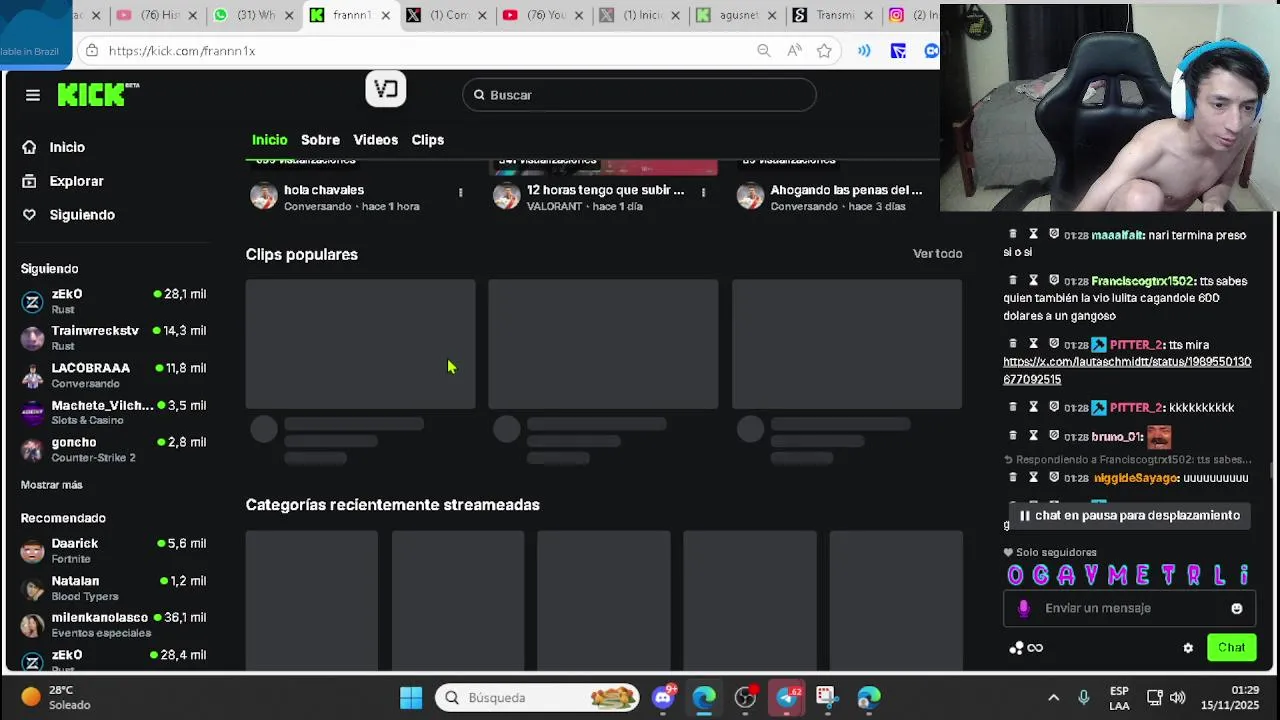Timeout niggideSayago using hourglass icon
Screen dimensions: 1280x720
1033,478
